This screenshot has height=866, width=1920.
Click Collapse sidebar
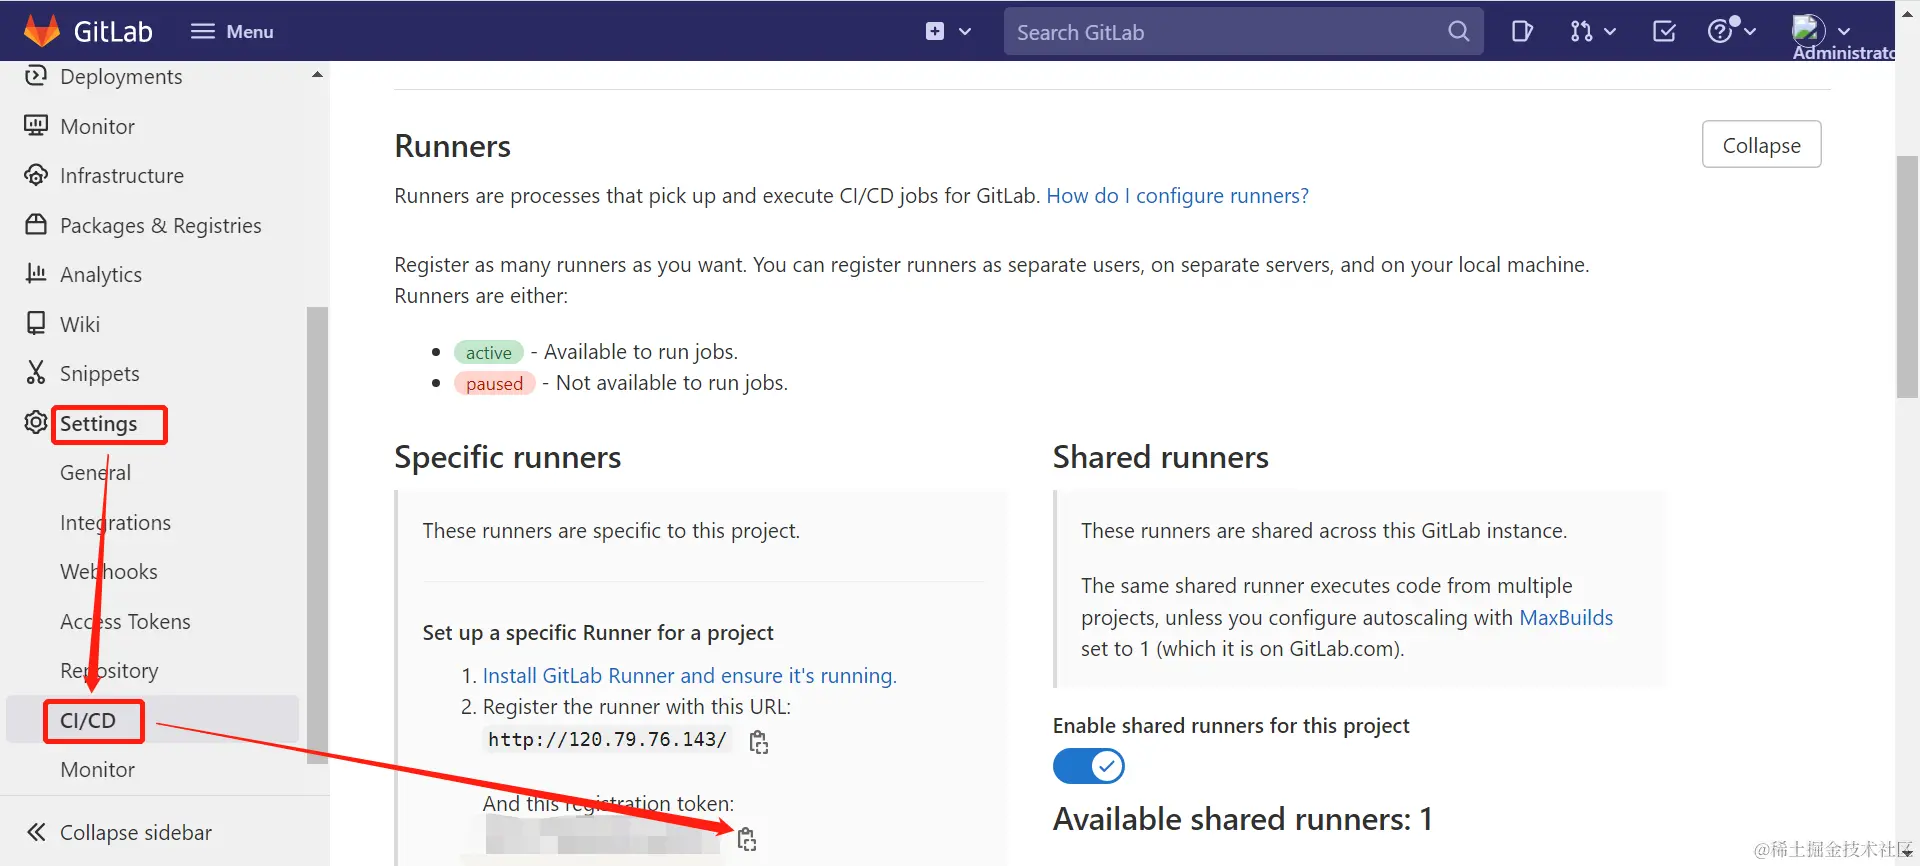click(x=136, y=833)
